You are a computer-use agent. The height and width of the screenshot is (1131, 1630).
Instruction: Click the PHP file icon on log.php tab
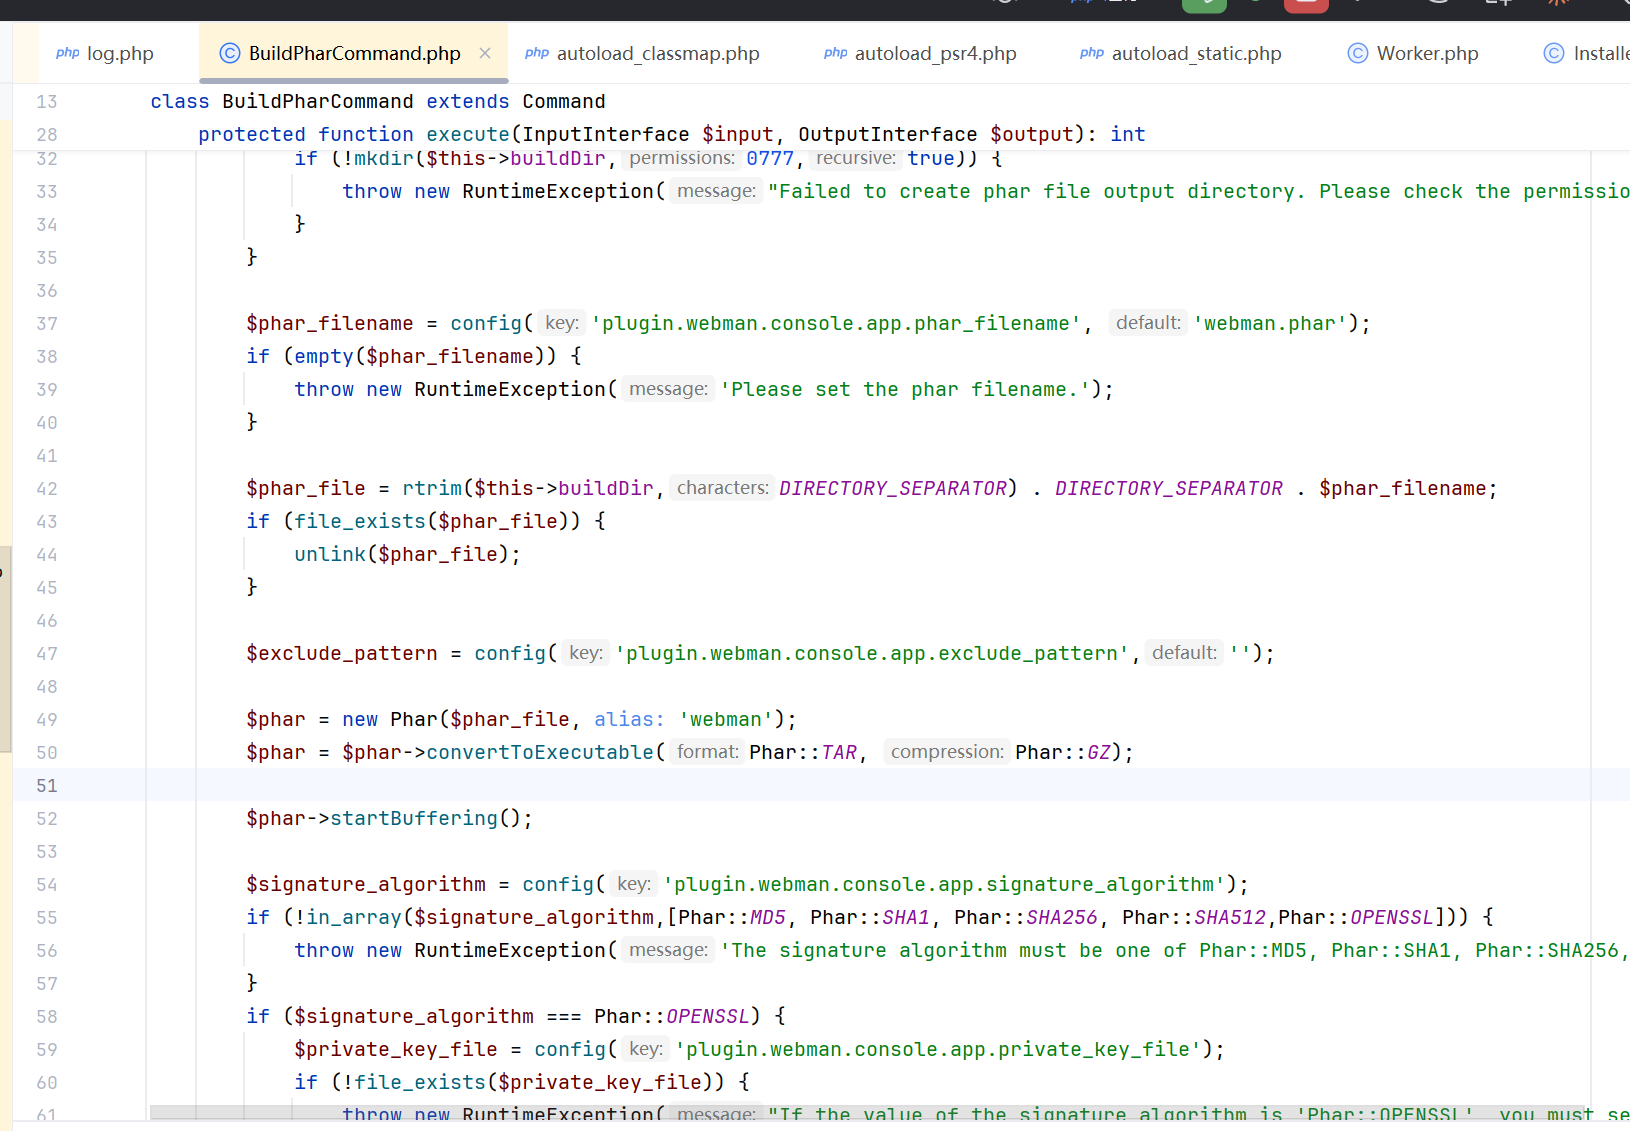pyautogui.click(x=67, y=53)
